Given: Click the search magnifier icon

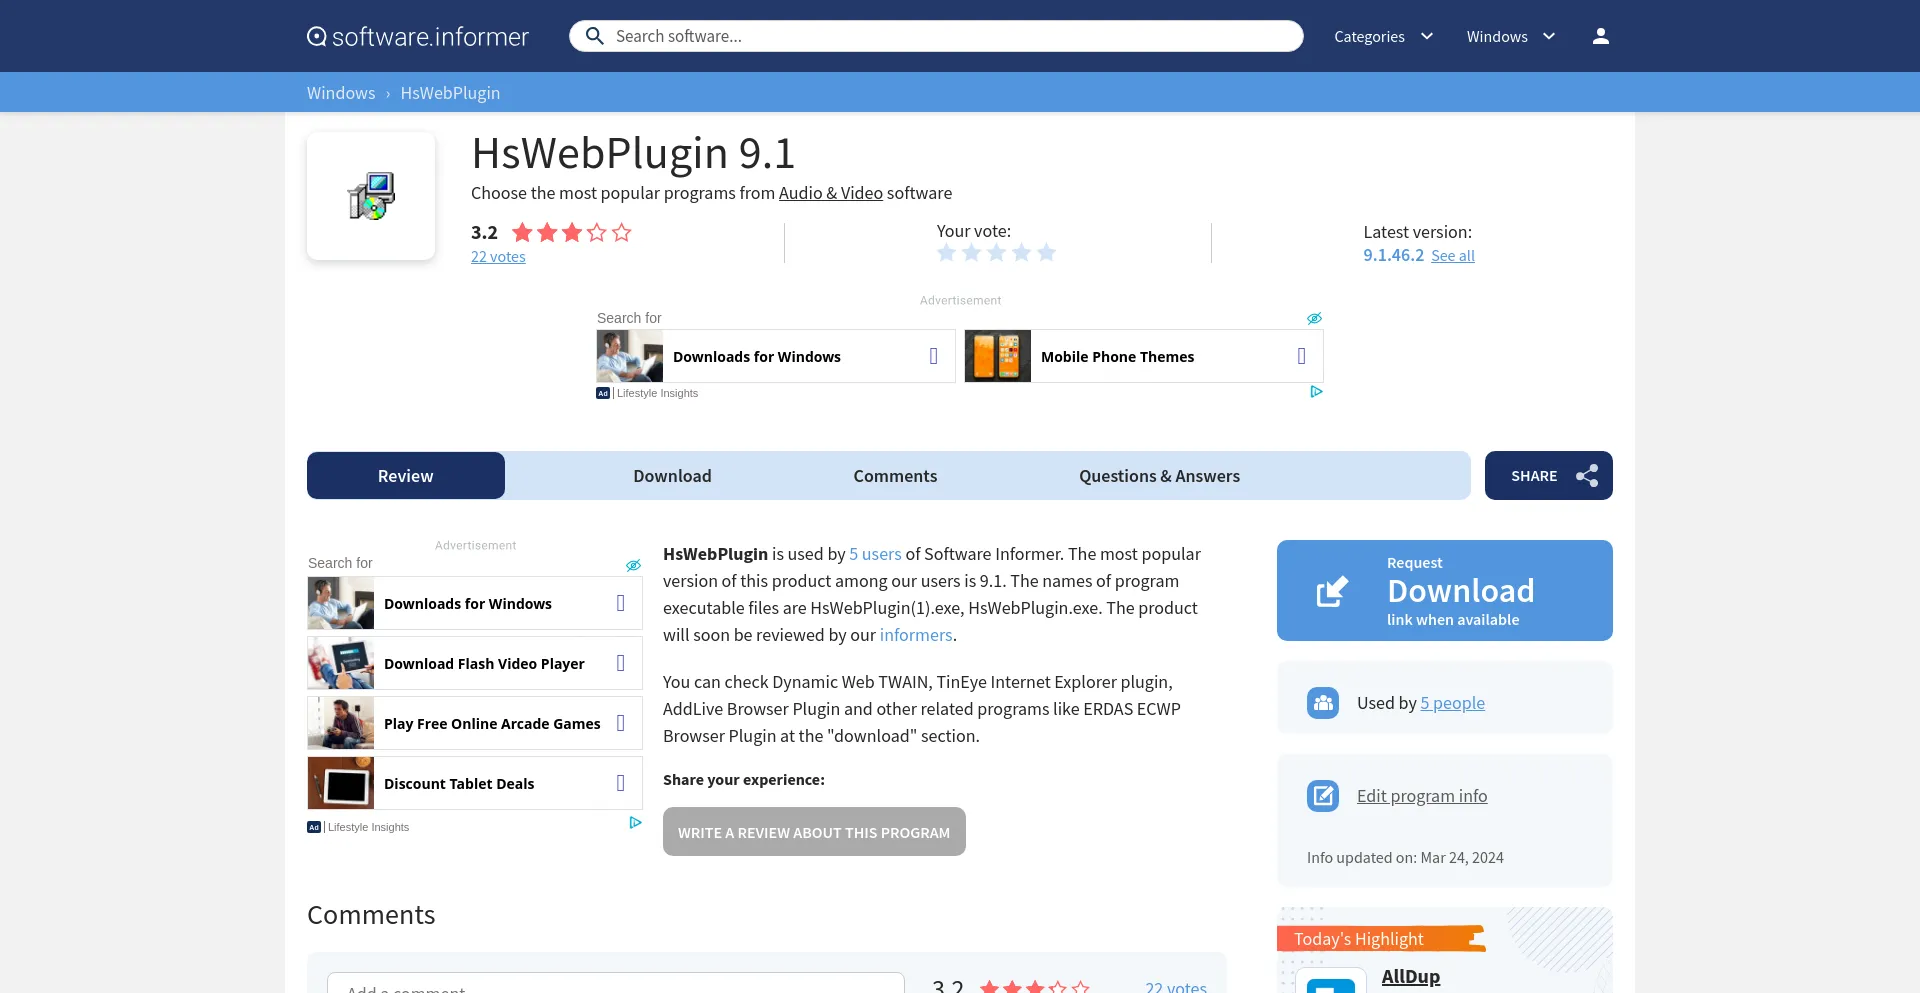Looking at the screenshot, I should pos(594,36).
